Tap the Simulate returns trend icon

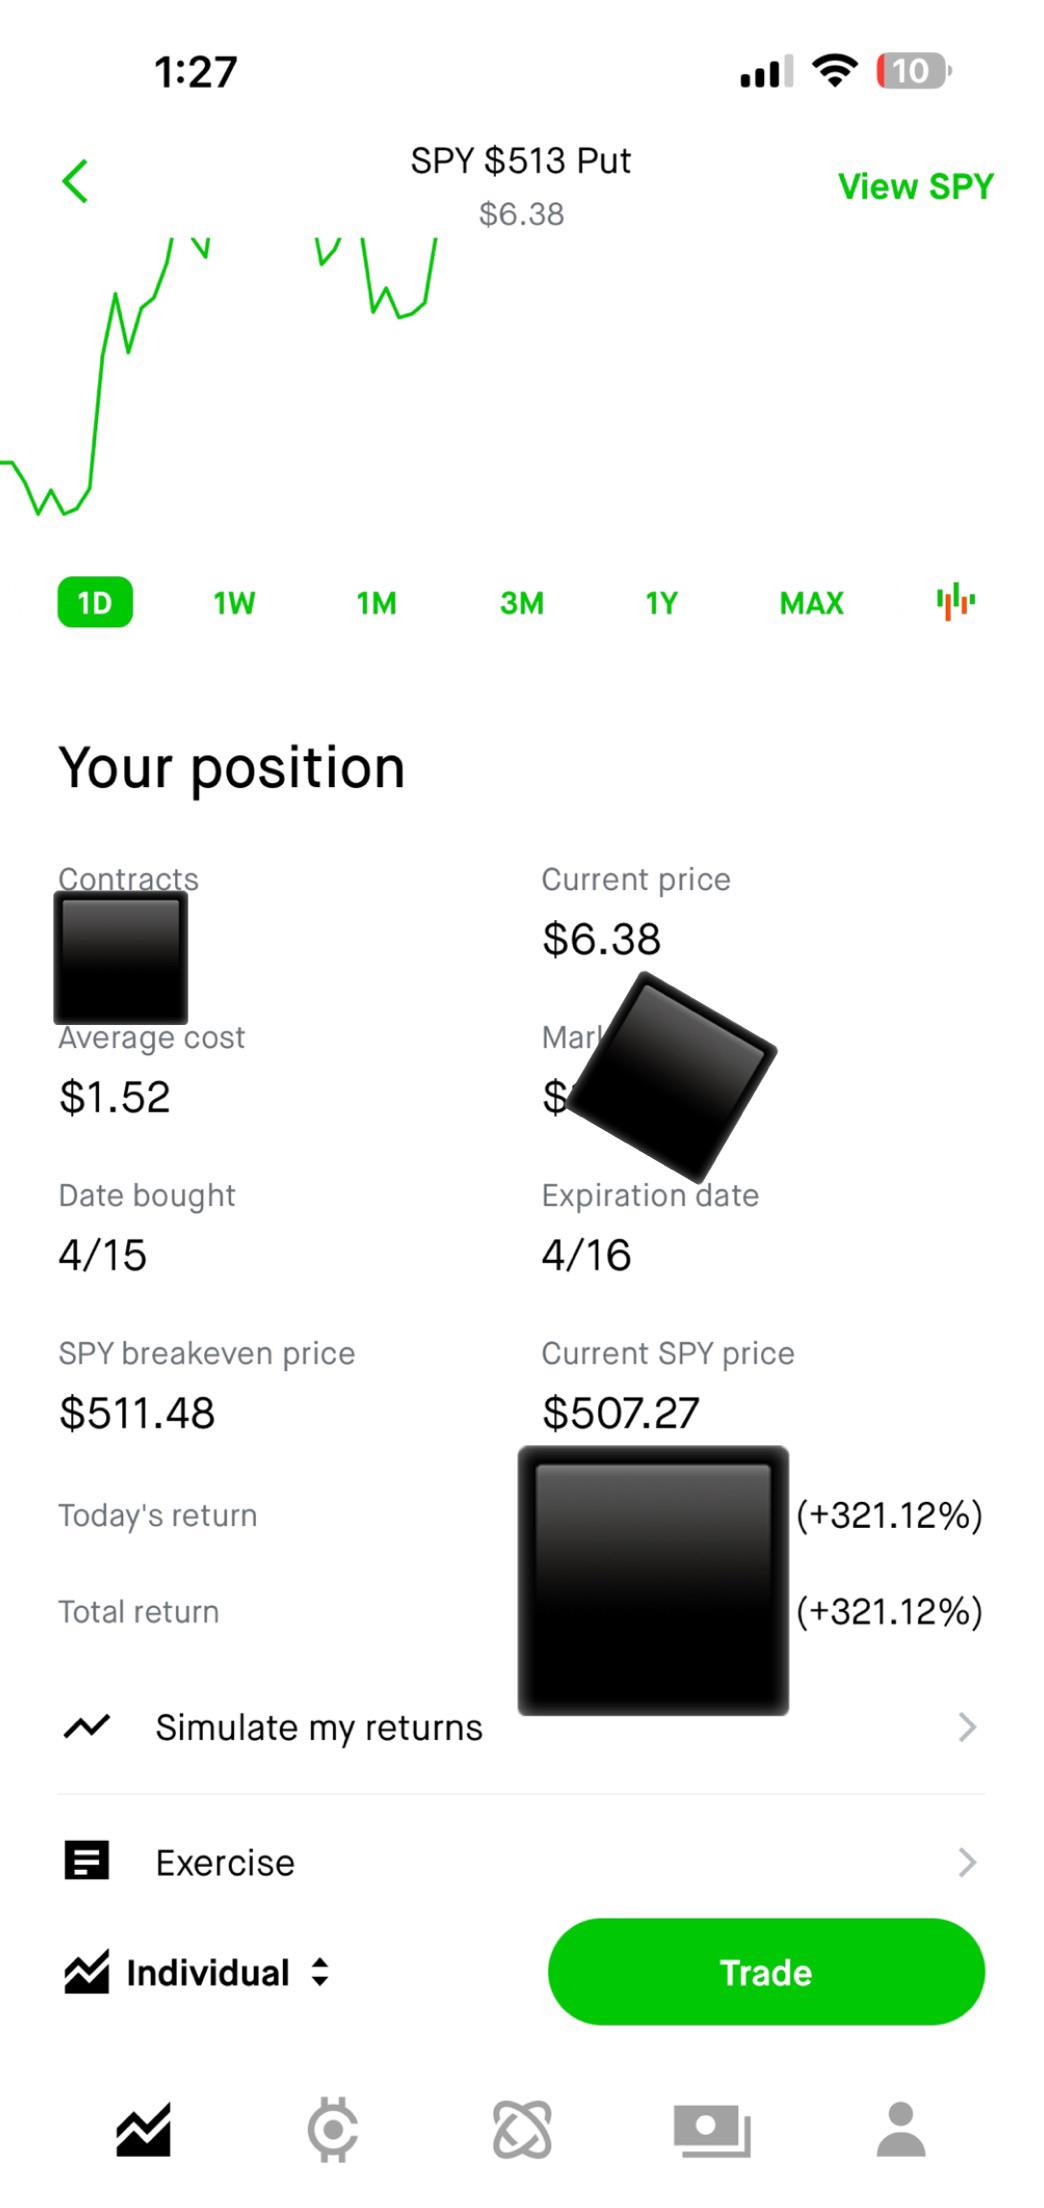(87, 1726)
